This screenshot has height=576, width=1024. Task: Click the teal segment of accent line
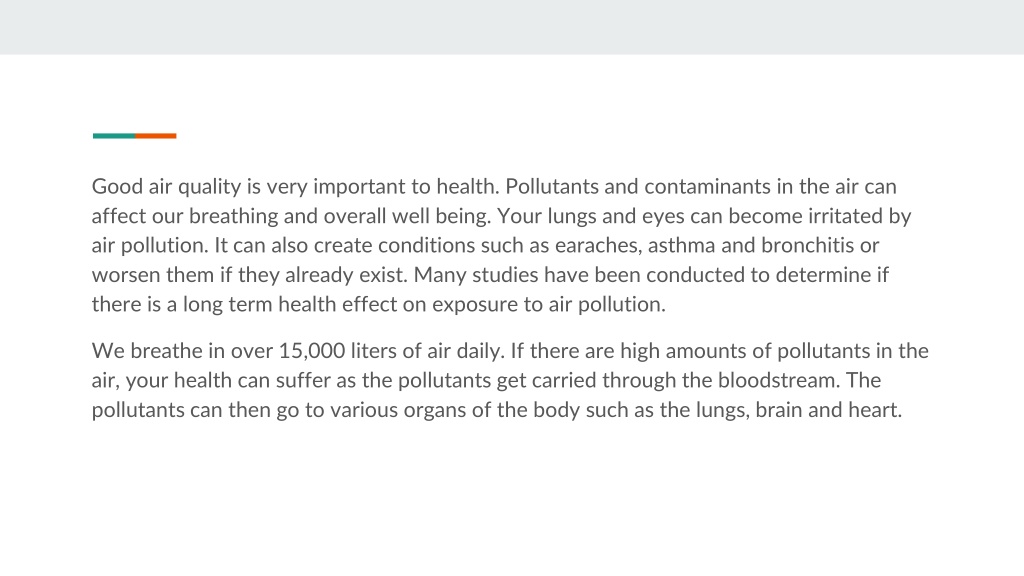pos(114,136)
